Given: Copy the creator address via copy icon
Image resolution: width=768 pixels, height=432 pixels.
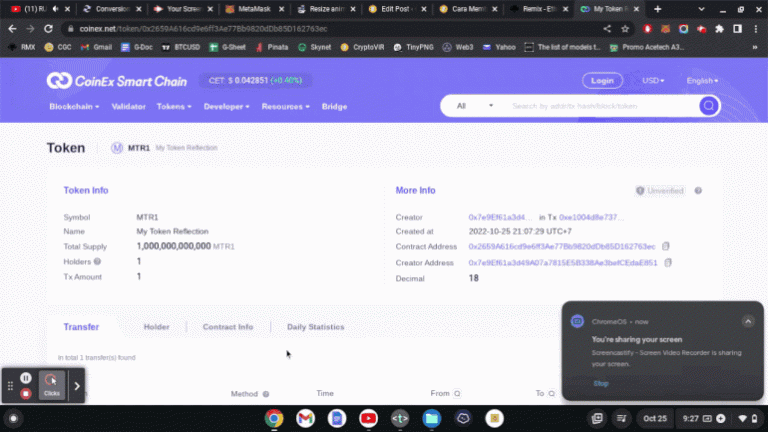Looking at the screenshot, I should [668, 262].
